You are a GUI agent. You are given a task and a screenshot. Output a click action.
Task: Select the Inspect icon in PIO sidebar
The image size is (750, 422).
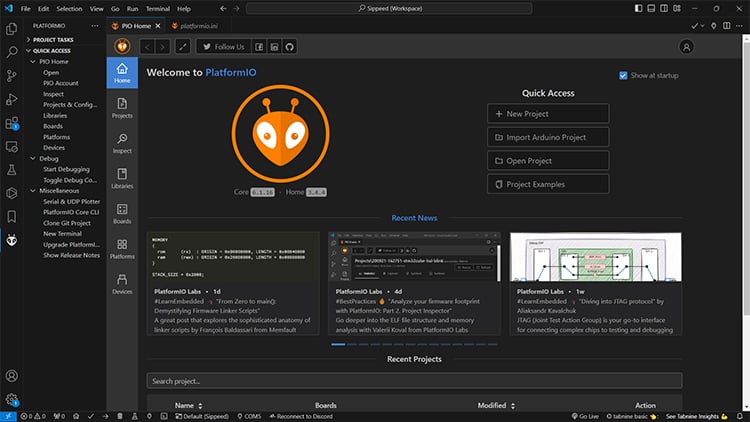coord(122,143)
